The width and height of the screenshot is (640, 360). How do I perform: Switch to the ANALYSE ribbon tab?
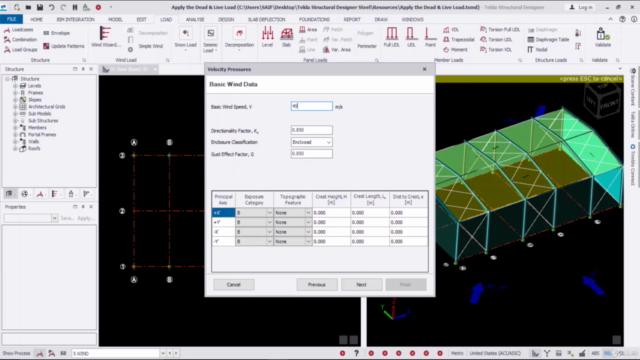[195, 19]
